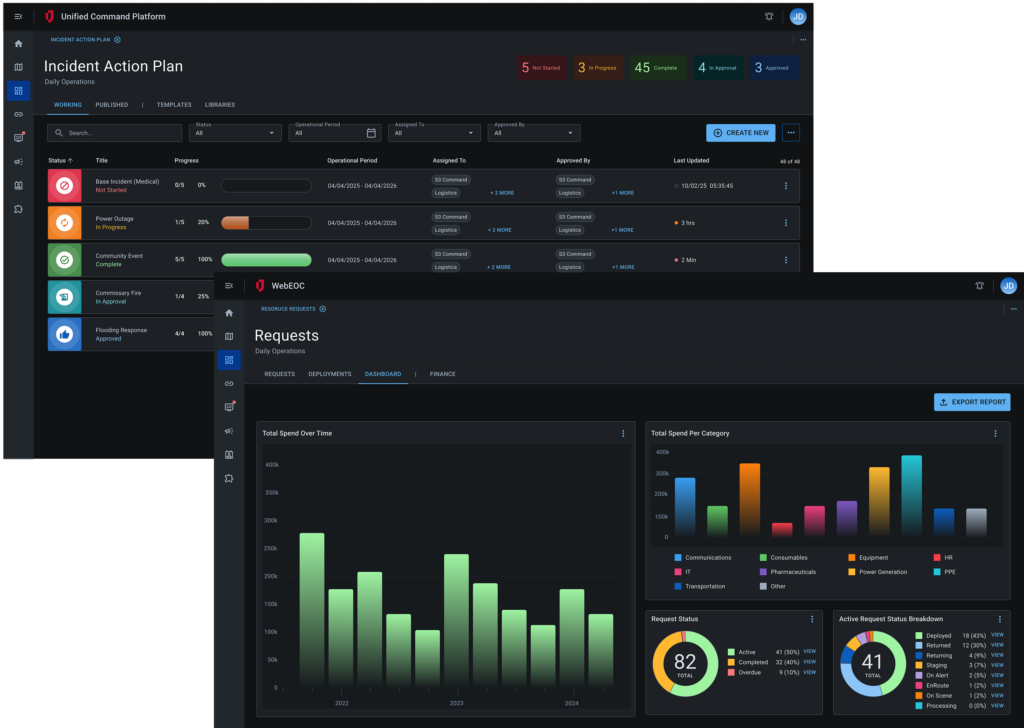Sort by the Status column header
The height and width of the screenshot is (728, 1024).
[x=61, y=161]
